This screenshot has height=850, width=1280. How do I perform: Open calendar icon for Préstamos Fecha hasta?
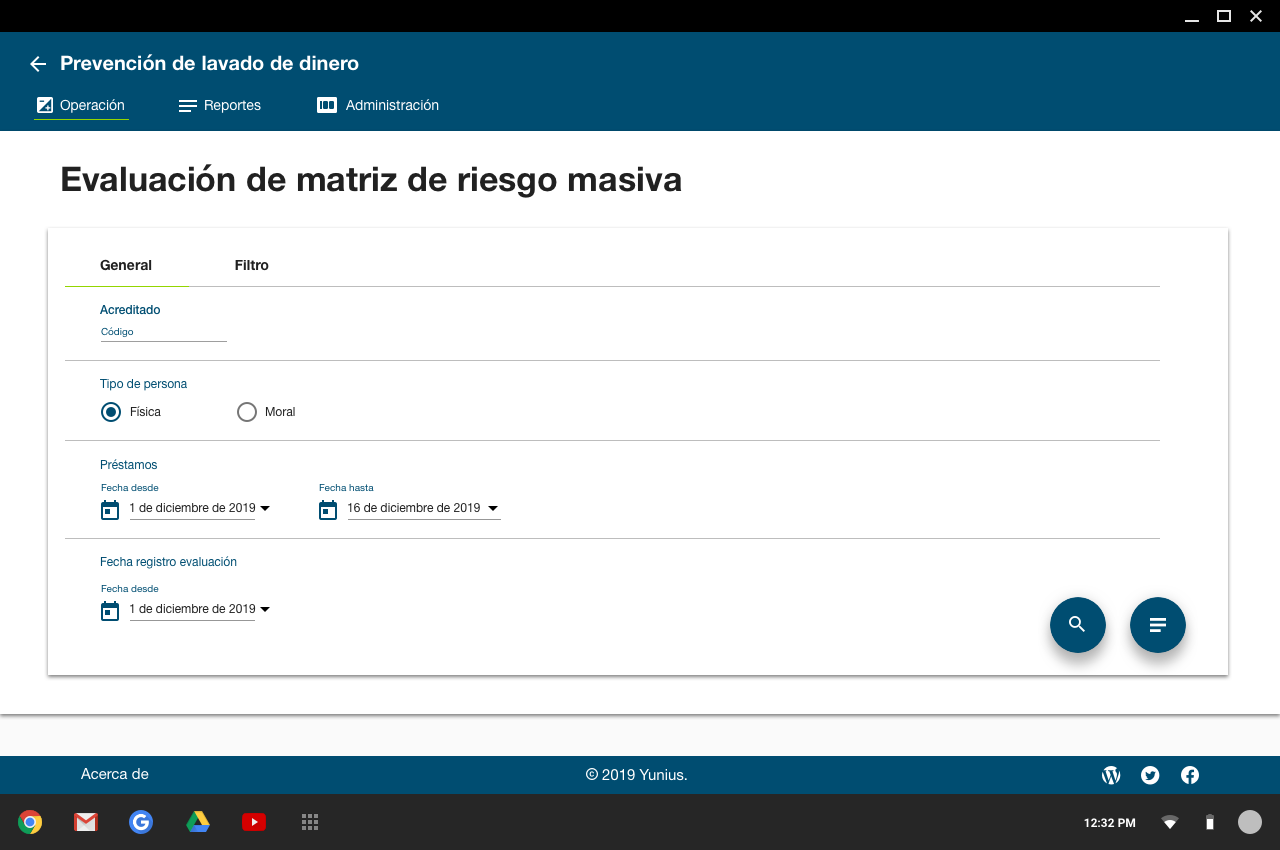(328, 510)
